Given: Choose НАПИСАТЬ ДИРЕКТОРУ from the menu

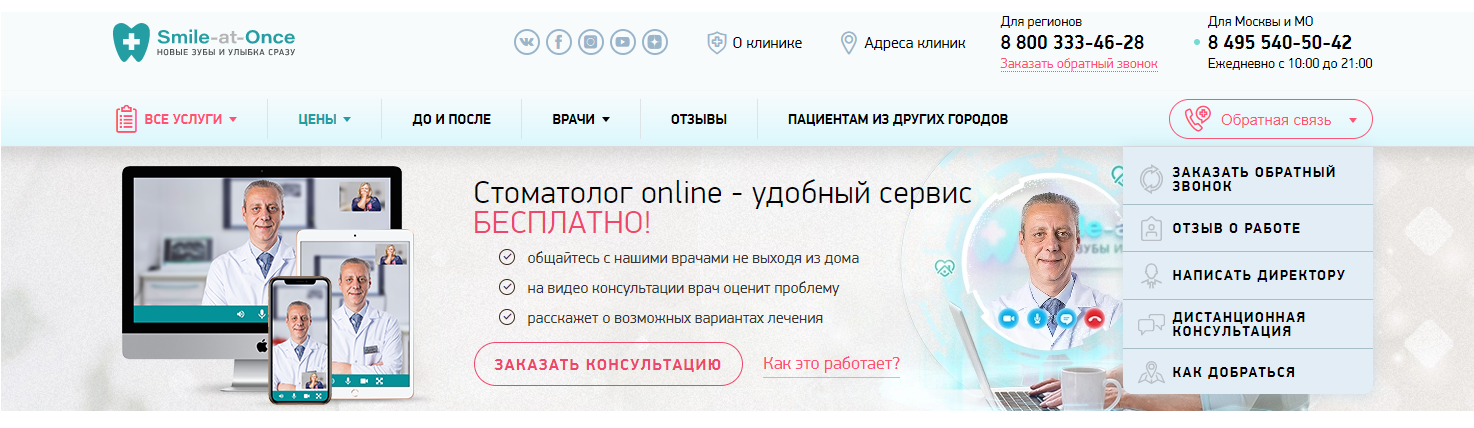Looking at the screenshot, I should [1258, 275].
